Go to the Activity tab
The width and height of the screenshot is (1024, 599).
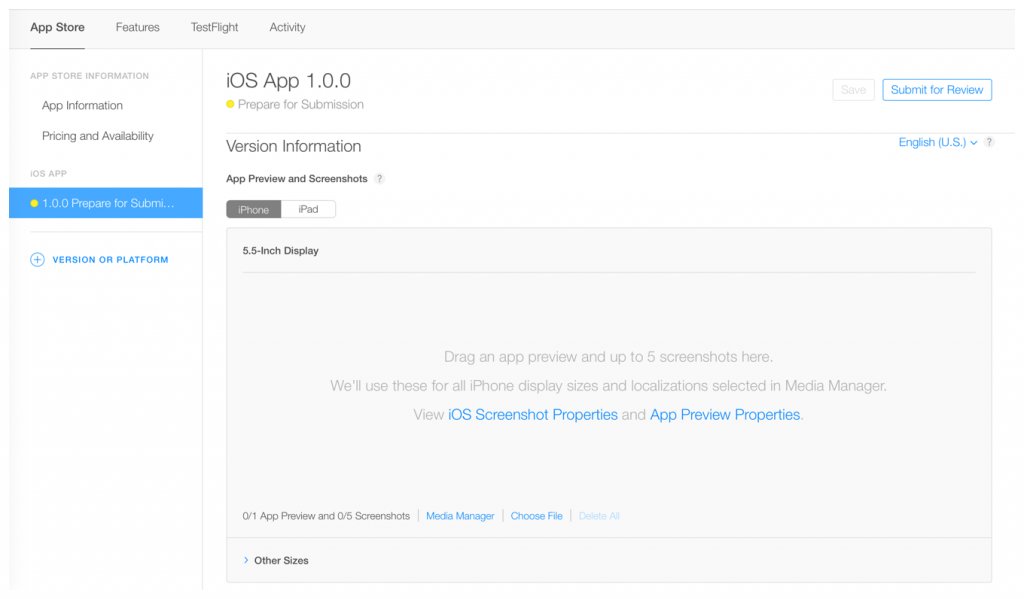point(287,28)
